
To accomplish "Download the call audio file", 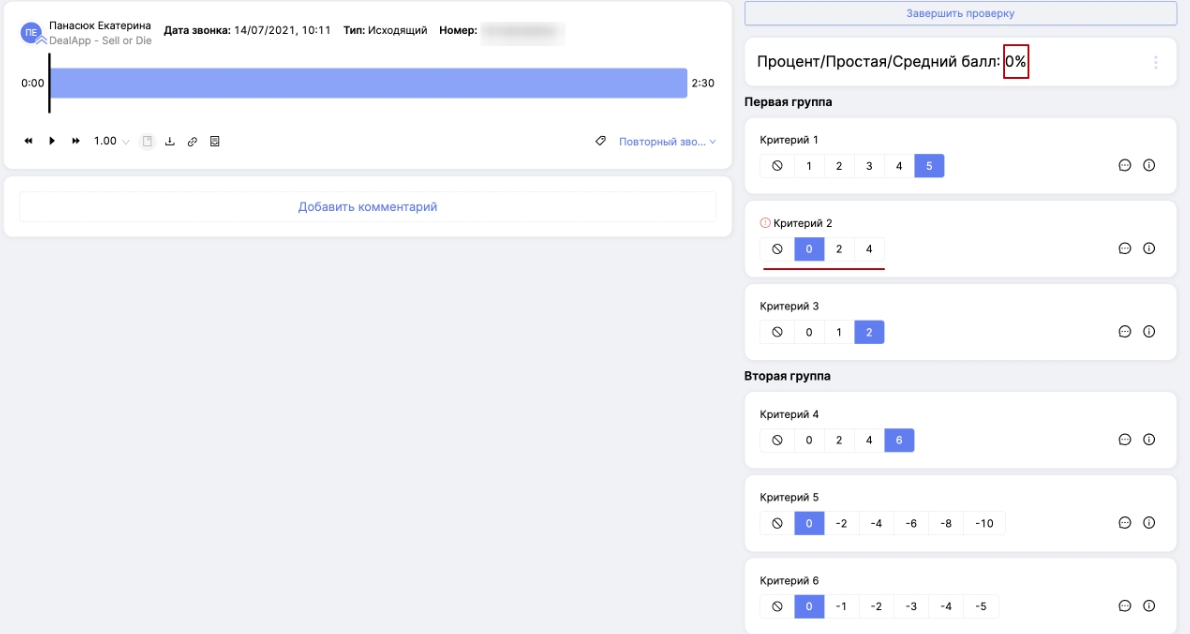I will point(170,141).
